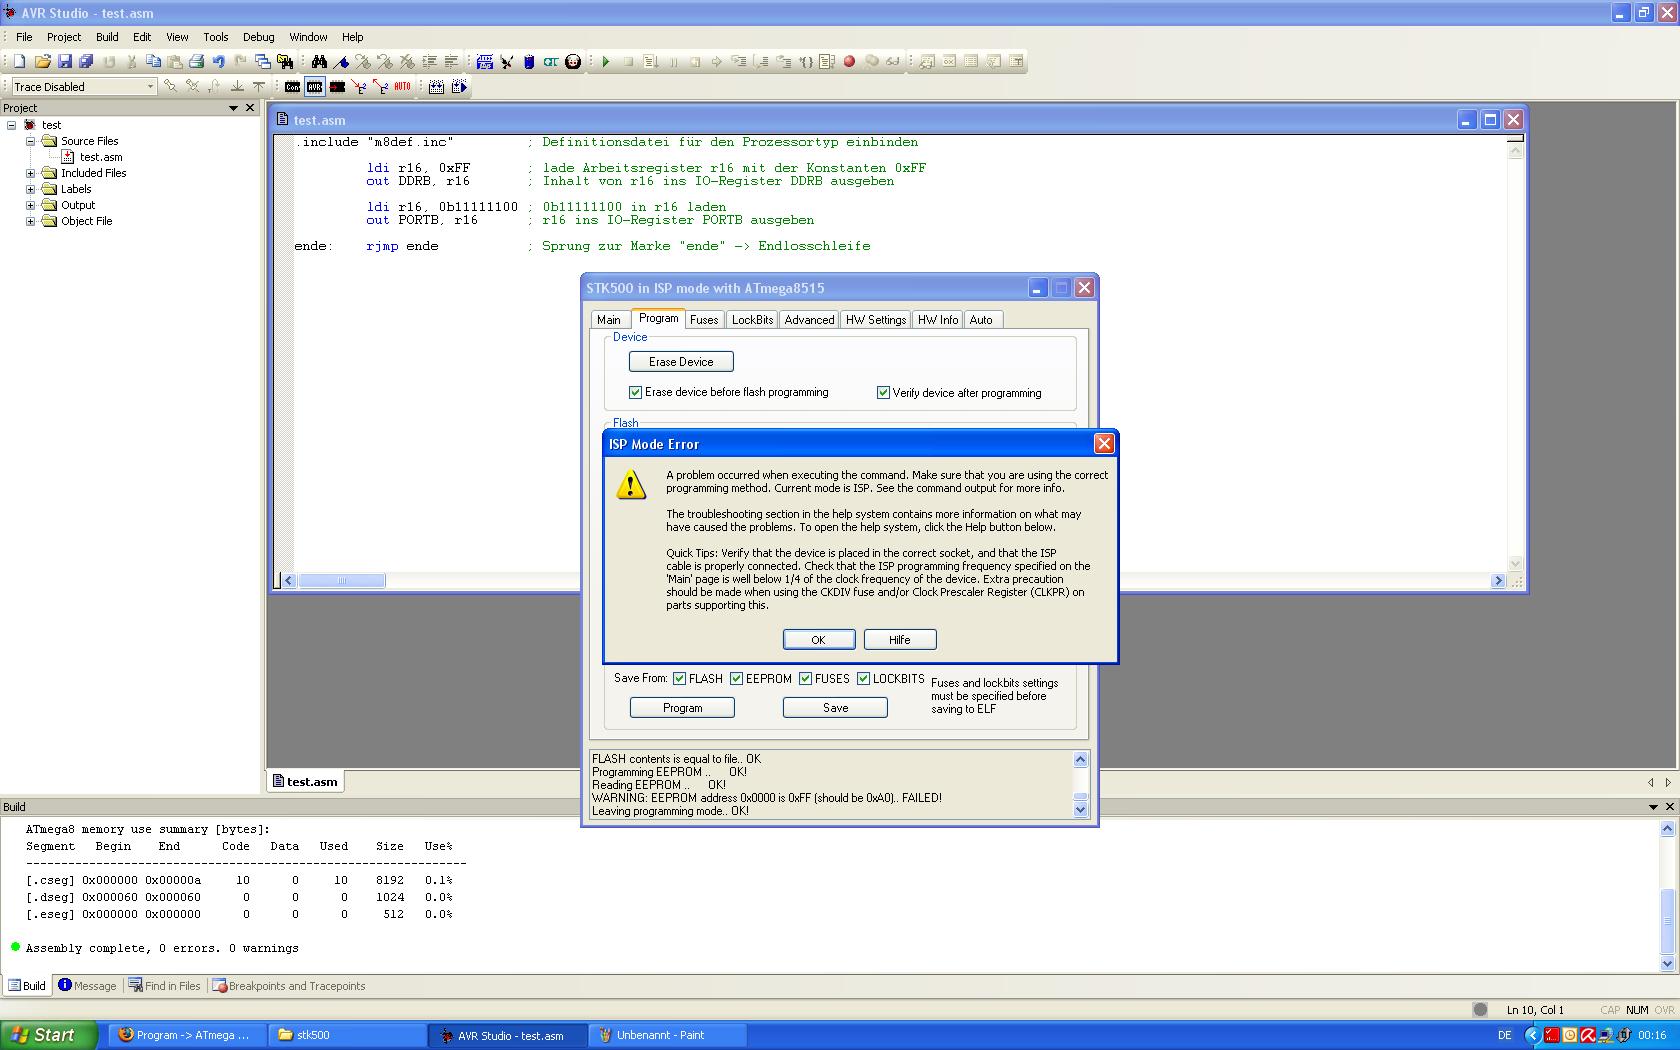Click OK in ISP Mode Error dialog
Screen dimensions: 1680x1050
coord(818,640)
